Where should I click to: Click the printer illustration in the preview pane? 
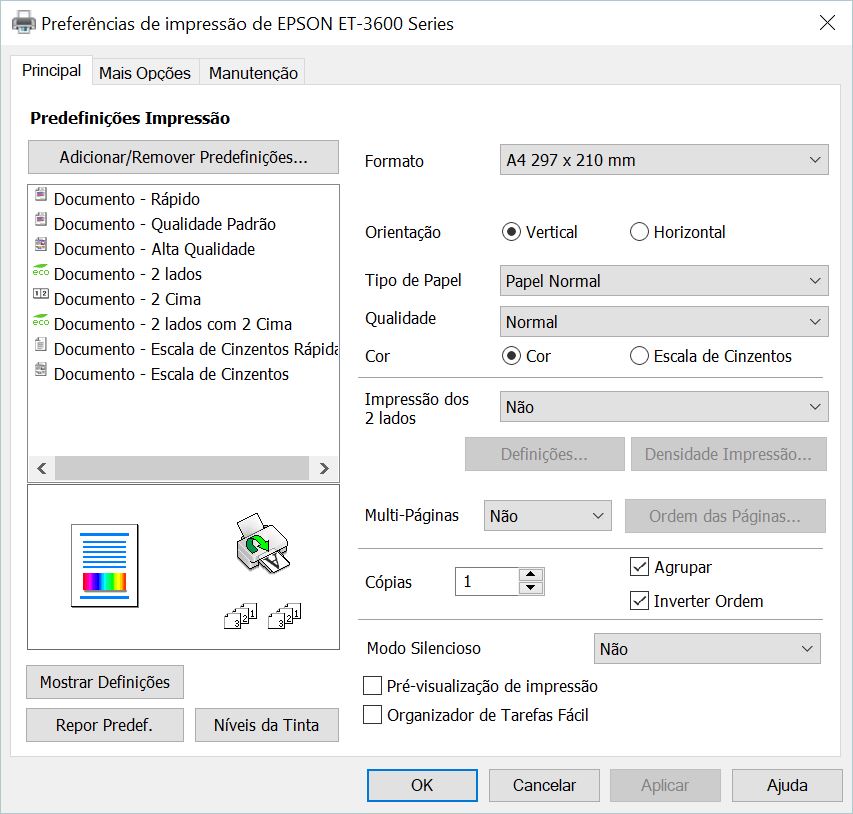click(x=263, y=542)
